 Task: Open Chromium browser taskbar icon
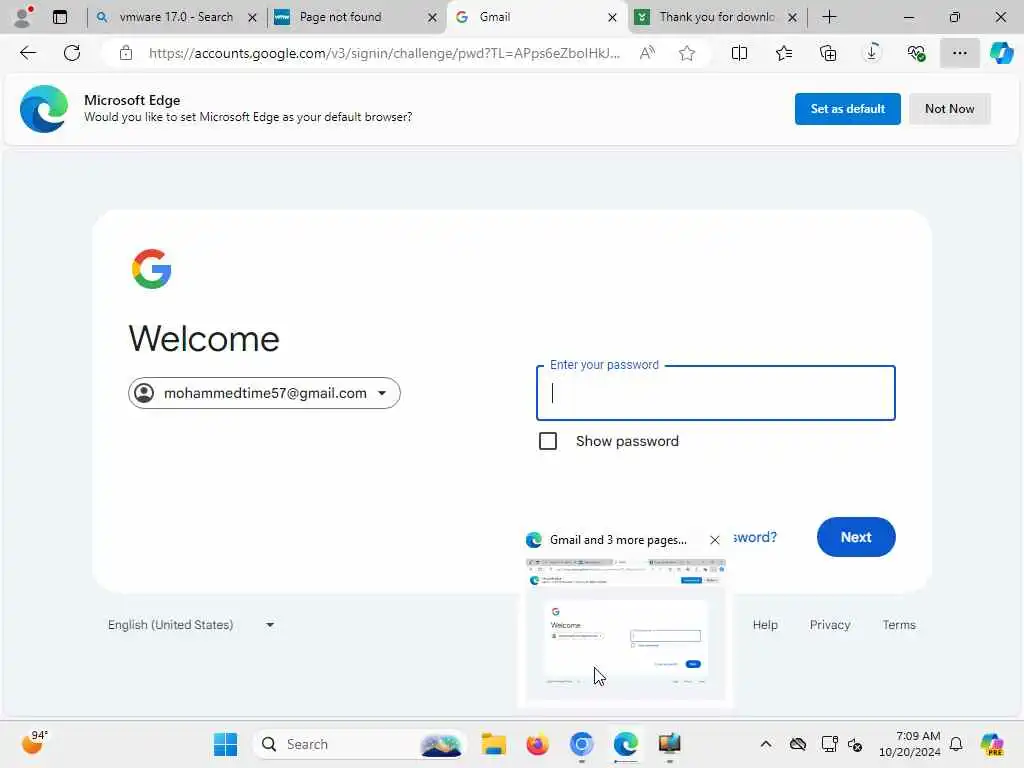[581, 744]
